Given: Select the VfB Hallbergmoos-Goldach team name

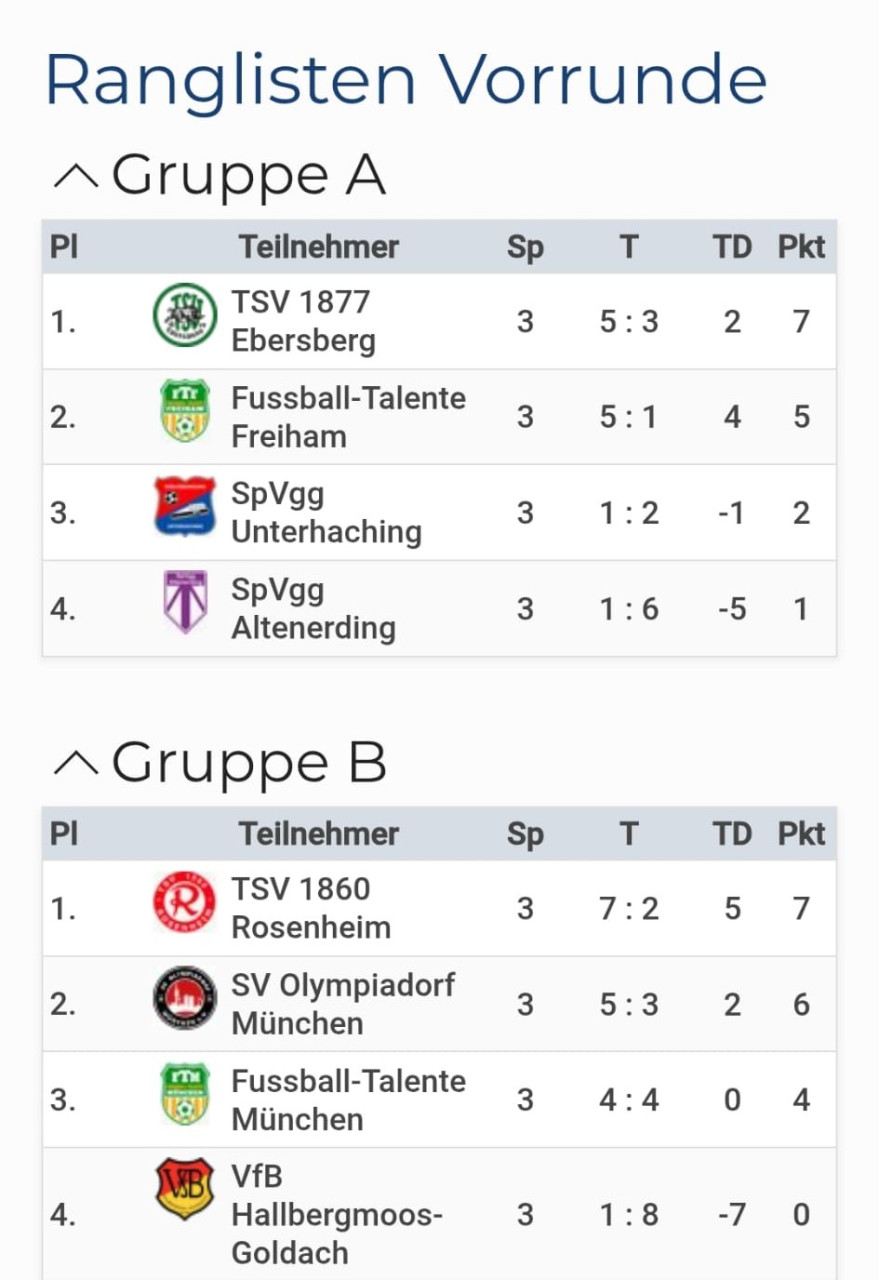Looking at the screenshot, I should tap(337, 1215).
